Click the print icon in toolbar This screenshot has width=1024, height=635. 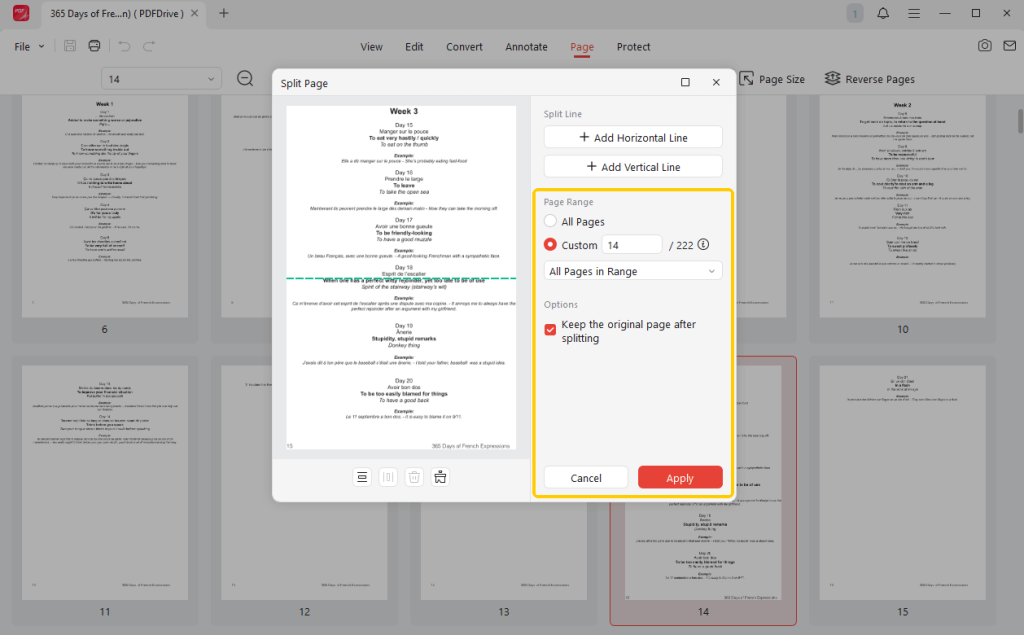[x=94, y=46]
